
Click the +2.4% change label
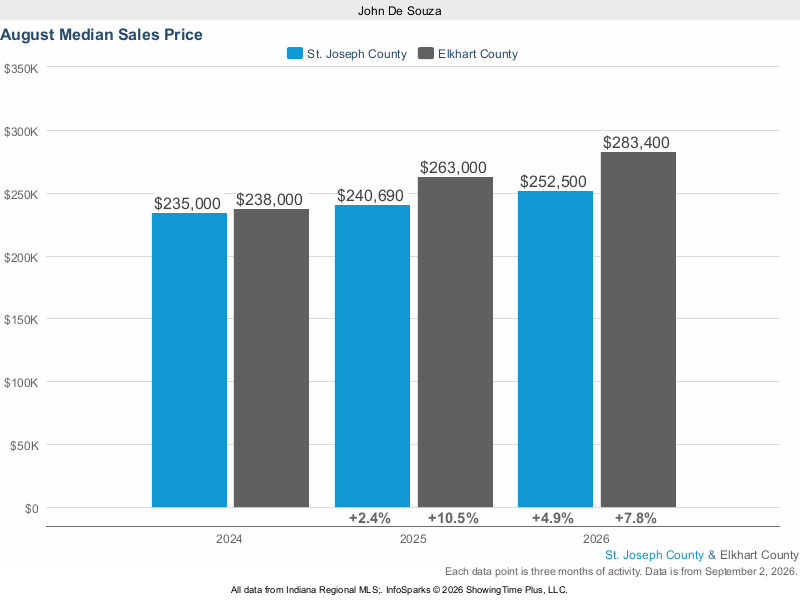pos(370,518)
